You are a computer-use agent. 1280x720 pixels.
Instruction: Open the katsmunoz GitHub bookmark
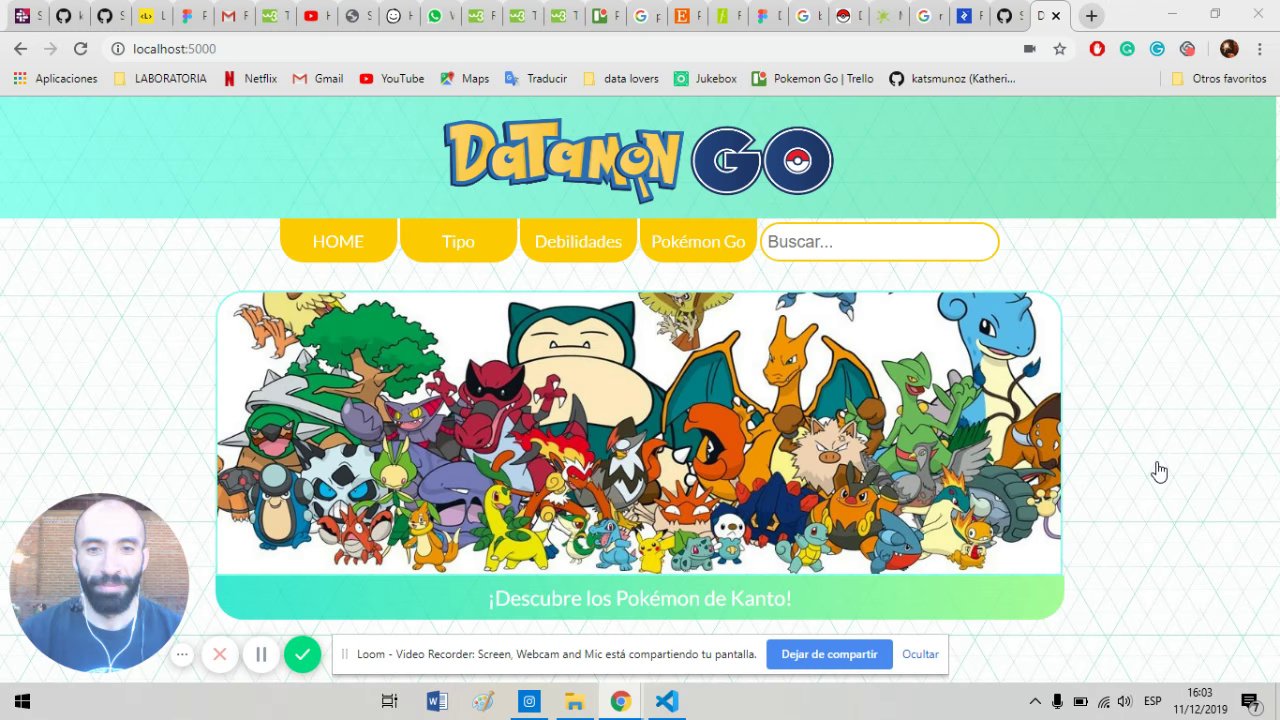pyautogui.click(x=952, y=78)
